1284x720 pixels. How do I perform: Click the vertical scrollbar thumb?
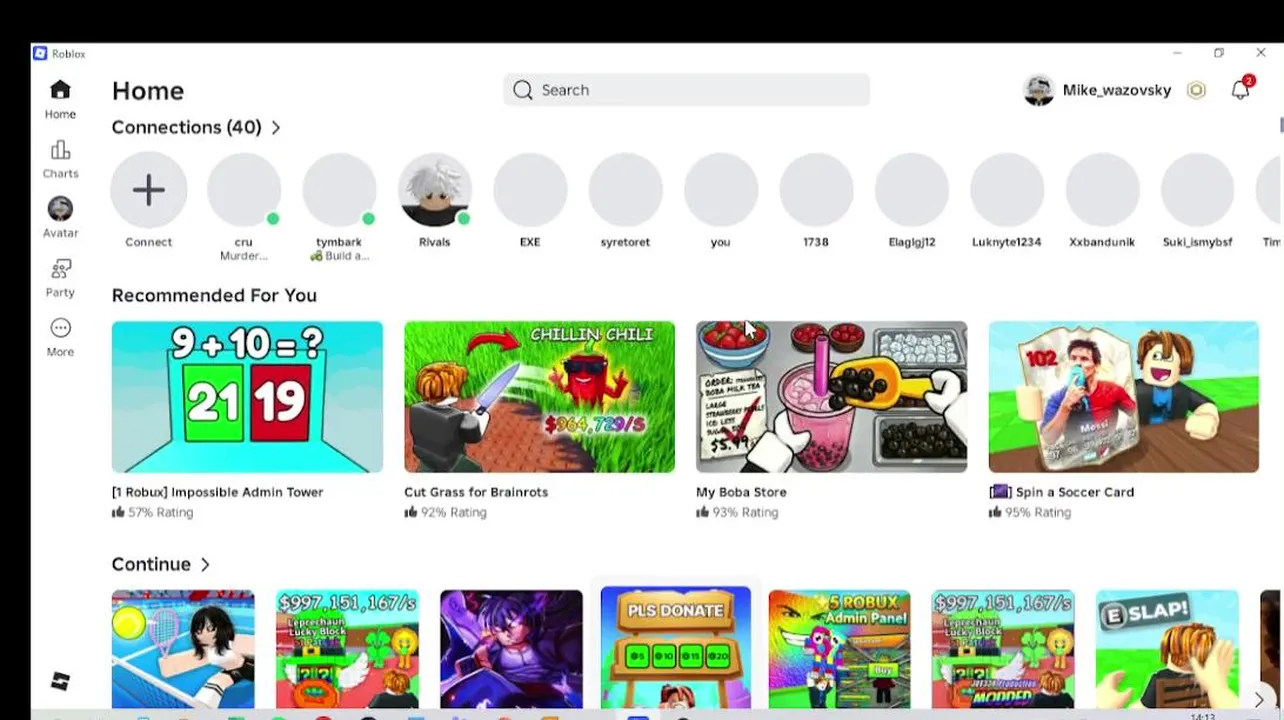[1281, 124]
